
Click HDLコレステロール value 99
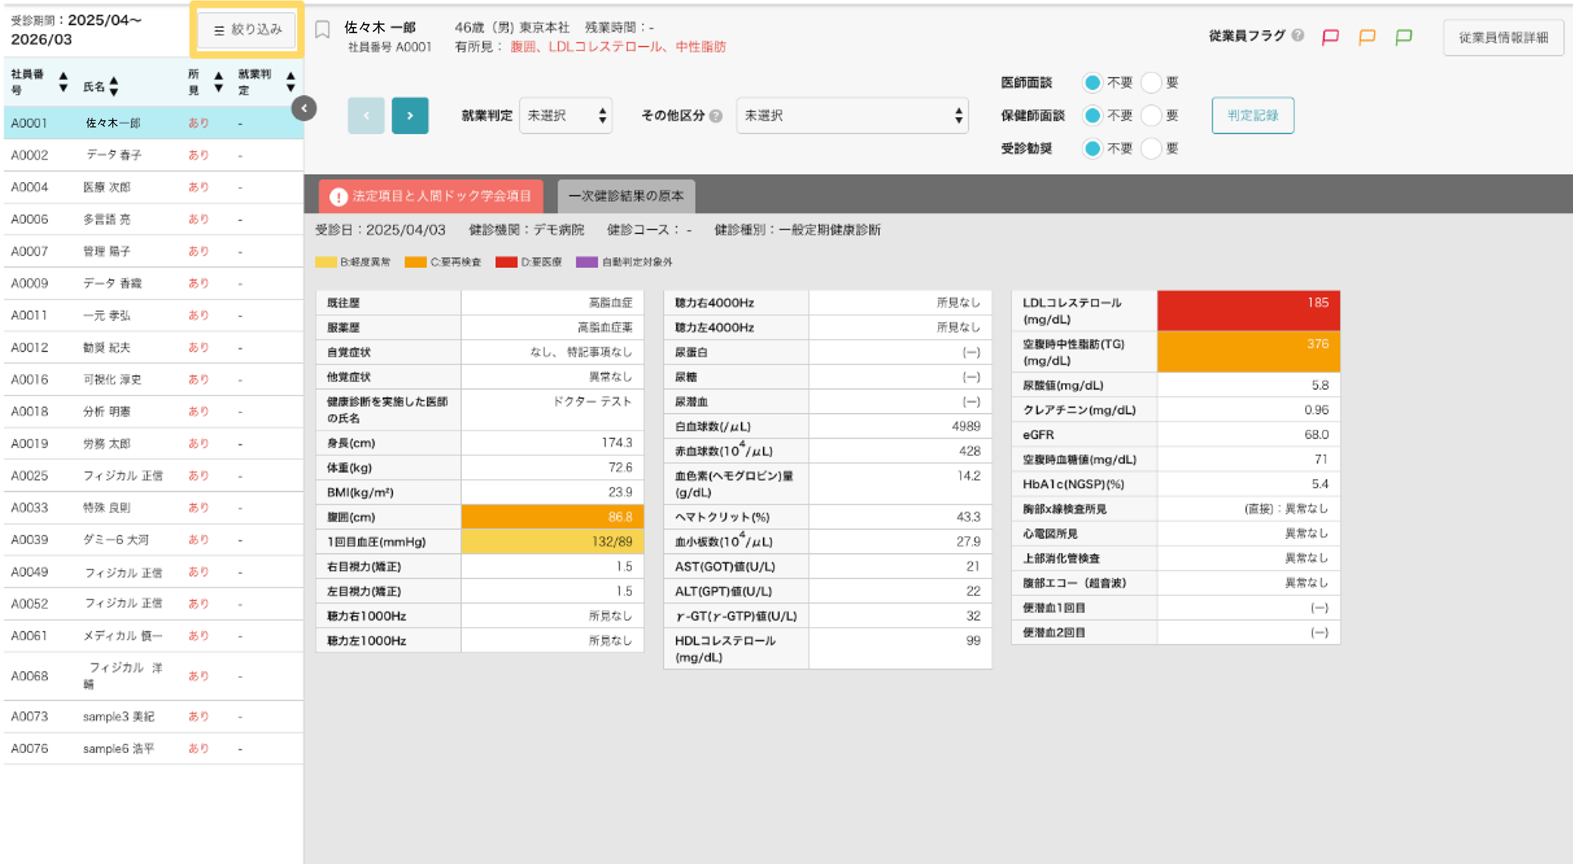[x=900, y=649]
